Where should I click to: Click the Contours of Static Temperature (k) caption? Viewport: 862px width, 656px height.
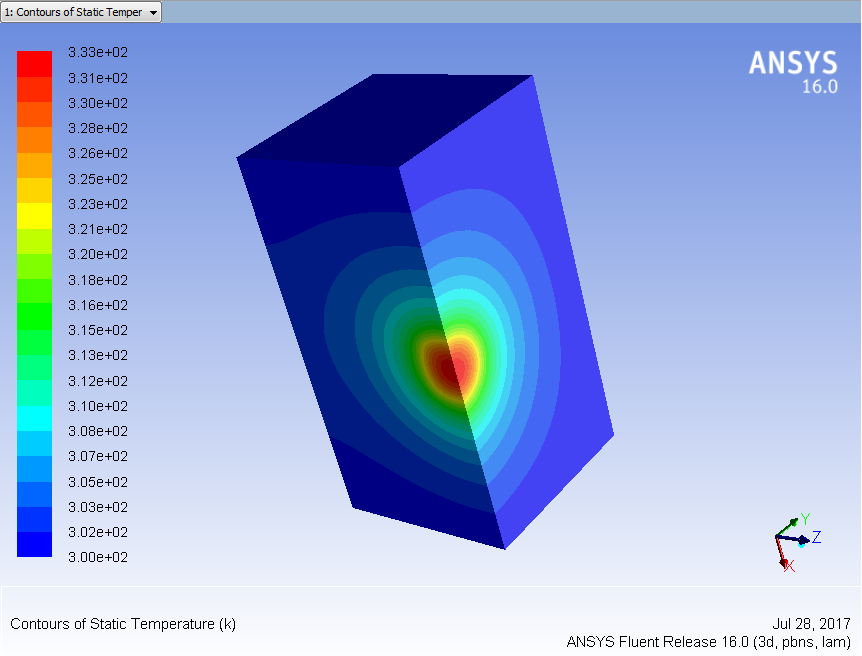click(x=123, y=624)
